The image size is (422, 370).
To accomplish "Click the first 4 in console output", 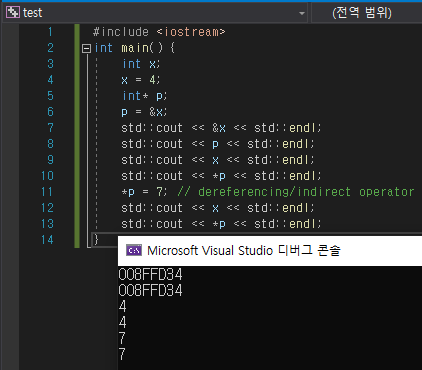I will (122, 306).
